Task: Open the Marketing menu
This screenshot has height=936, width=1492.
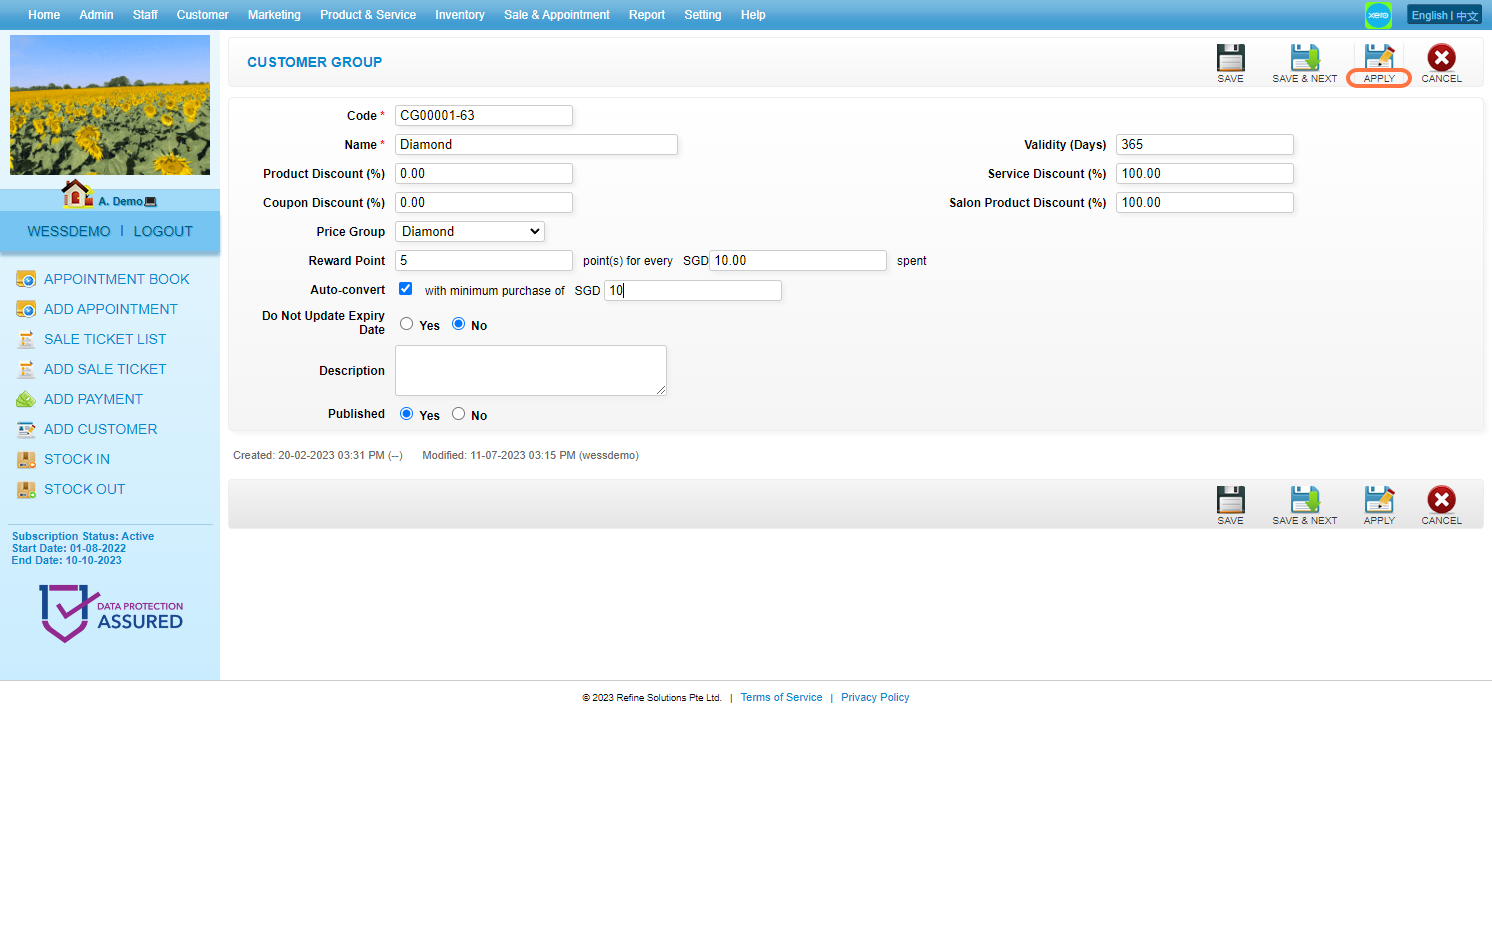Action: (274, 15)
